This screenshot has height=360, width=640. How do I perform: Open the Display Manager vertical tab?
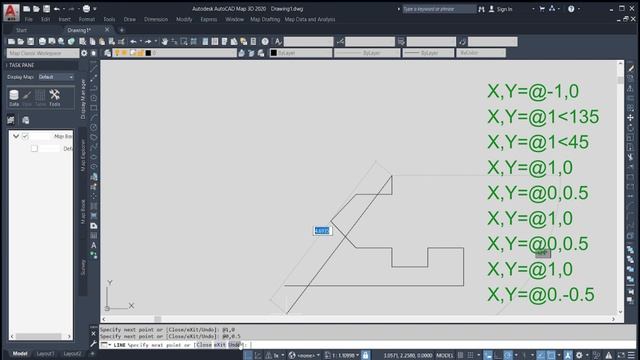[x=83, y=99]
